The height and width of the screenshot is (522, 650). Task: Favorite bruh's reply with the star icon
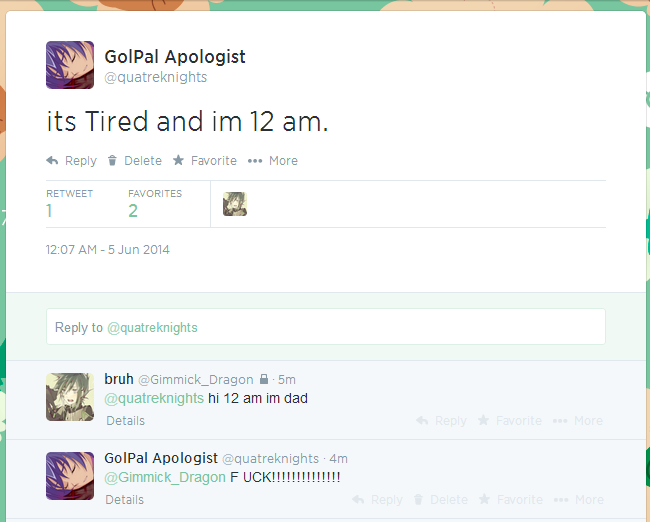coord(483,420)
